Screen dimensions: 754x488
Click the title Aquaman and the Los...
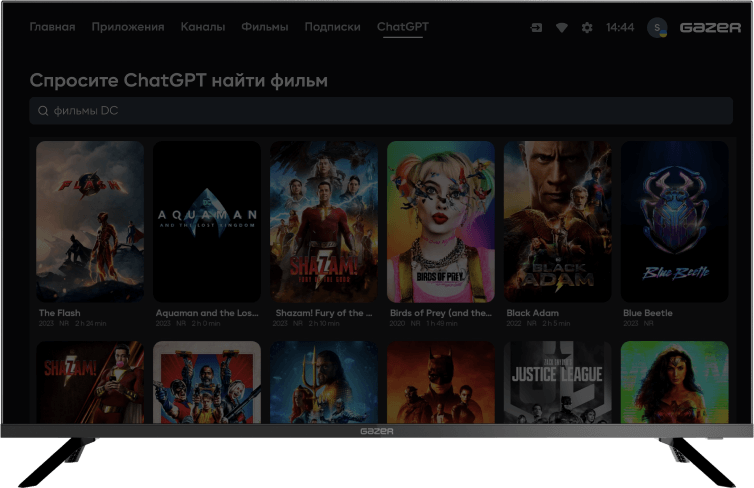pos(207,313)
